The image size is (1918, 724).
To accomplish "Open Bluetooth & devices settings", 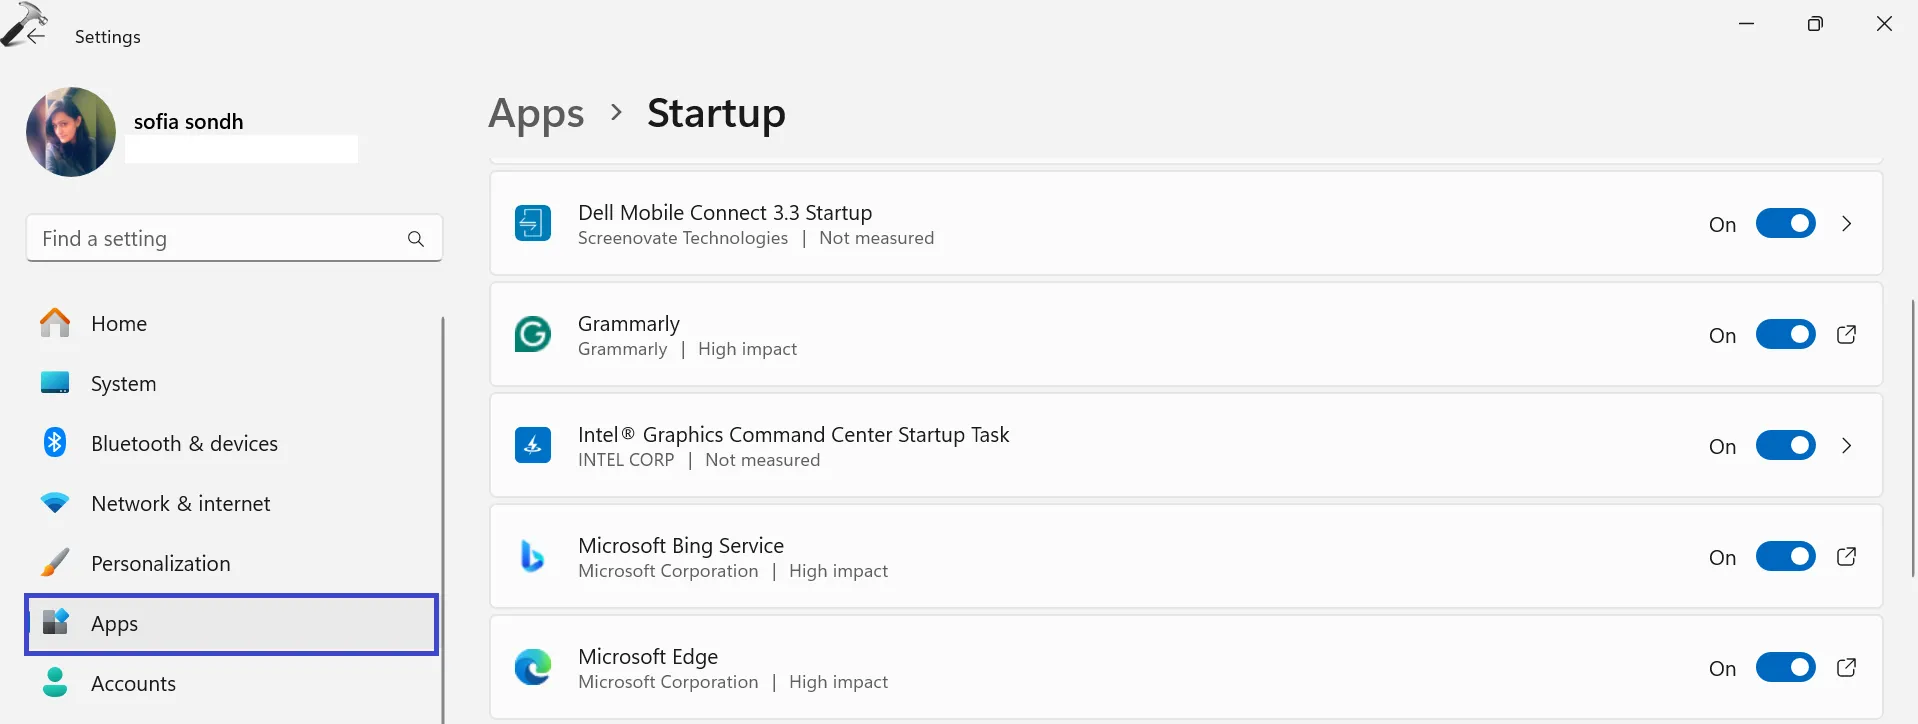I will [x=184, y=444].
